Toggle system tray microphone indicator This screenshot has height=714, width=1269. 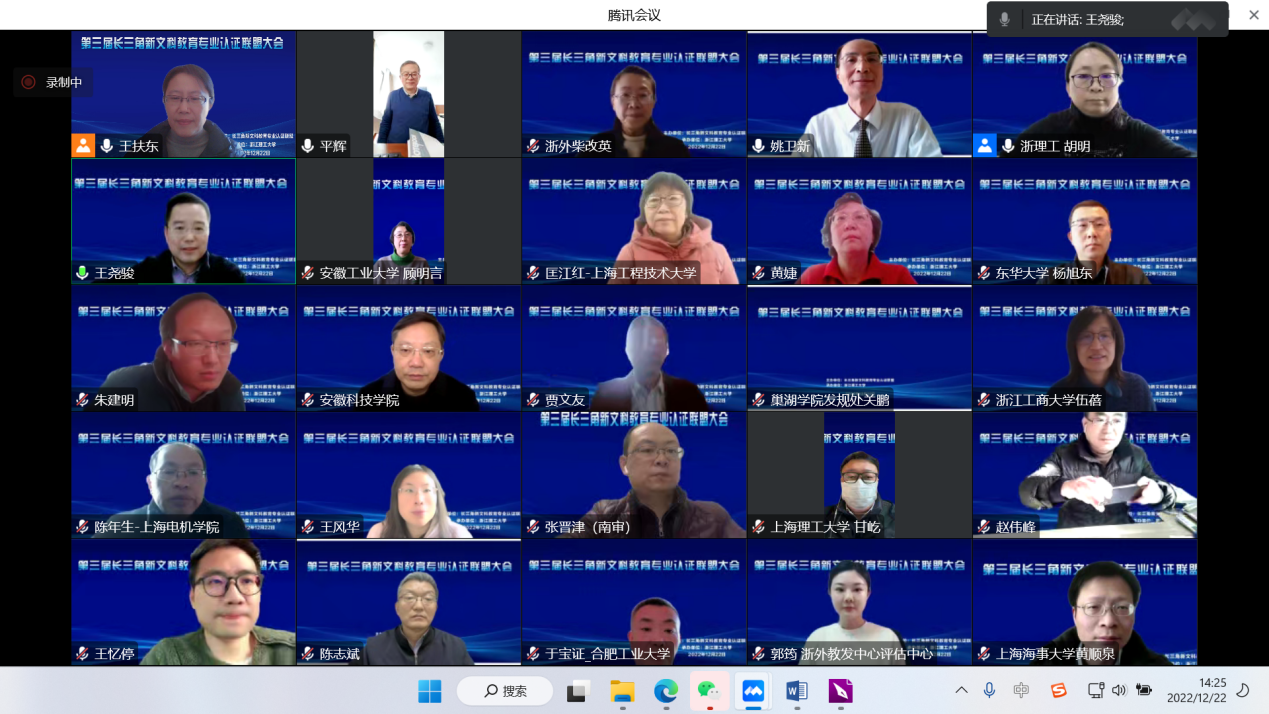coord(989,690)
